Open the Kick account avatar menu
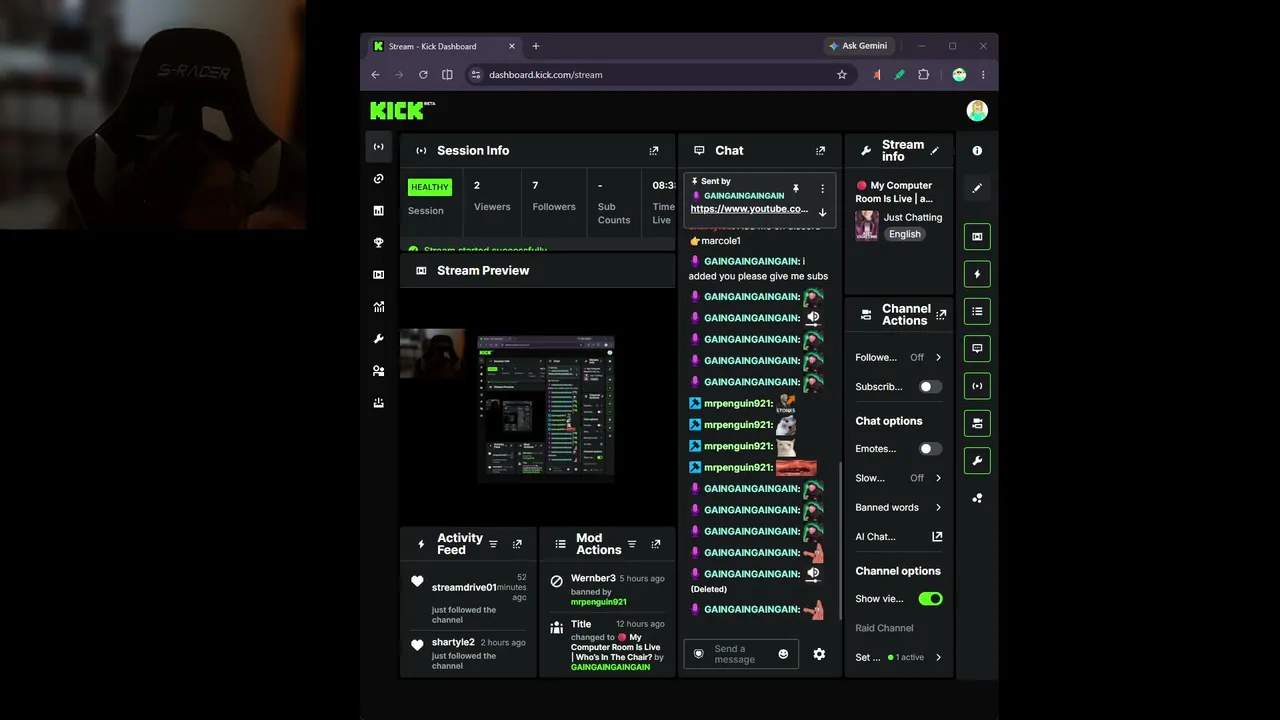Image resolution: width=1280 pixels, height=720 pixels. (977, 110)
